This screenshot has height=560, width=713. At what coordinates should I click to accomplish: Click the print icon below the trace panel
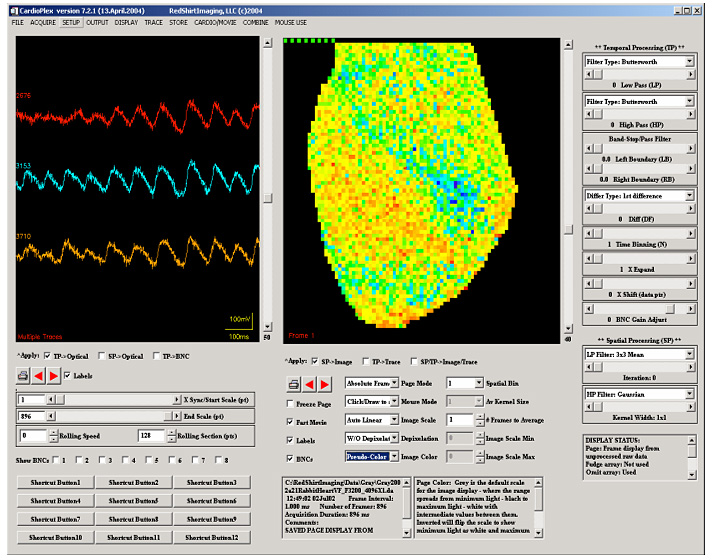point(23,376)
